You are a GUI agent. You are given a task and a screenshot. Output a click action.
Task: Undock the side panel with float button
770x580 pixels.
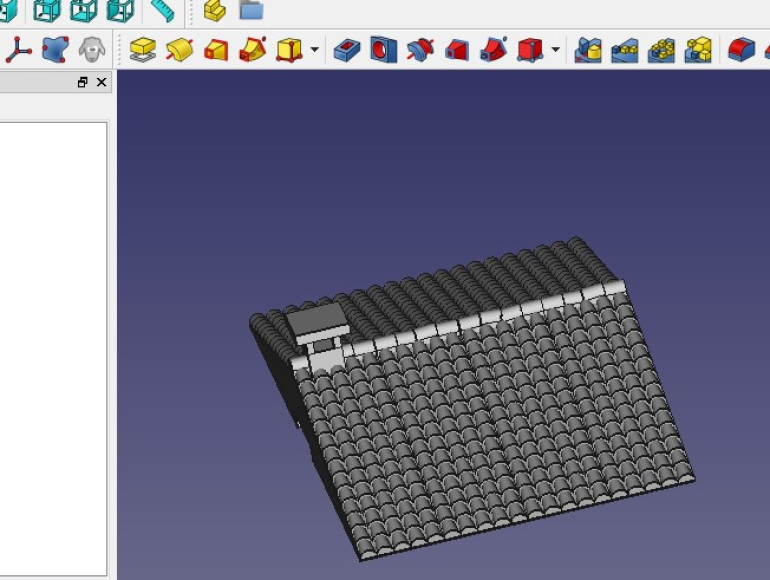click(83, 83)
